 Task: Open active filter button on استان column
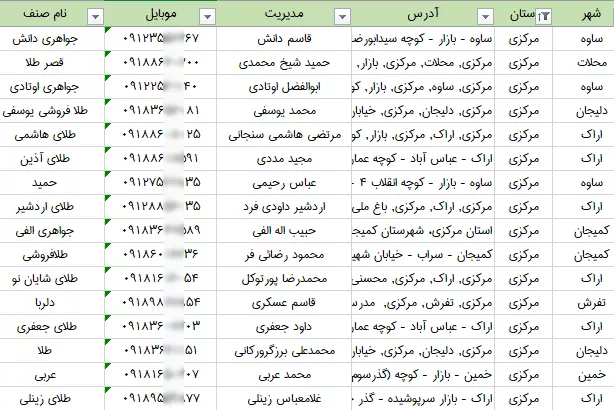pyautogui.click(x=544, y=16)
